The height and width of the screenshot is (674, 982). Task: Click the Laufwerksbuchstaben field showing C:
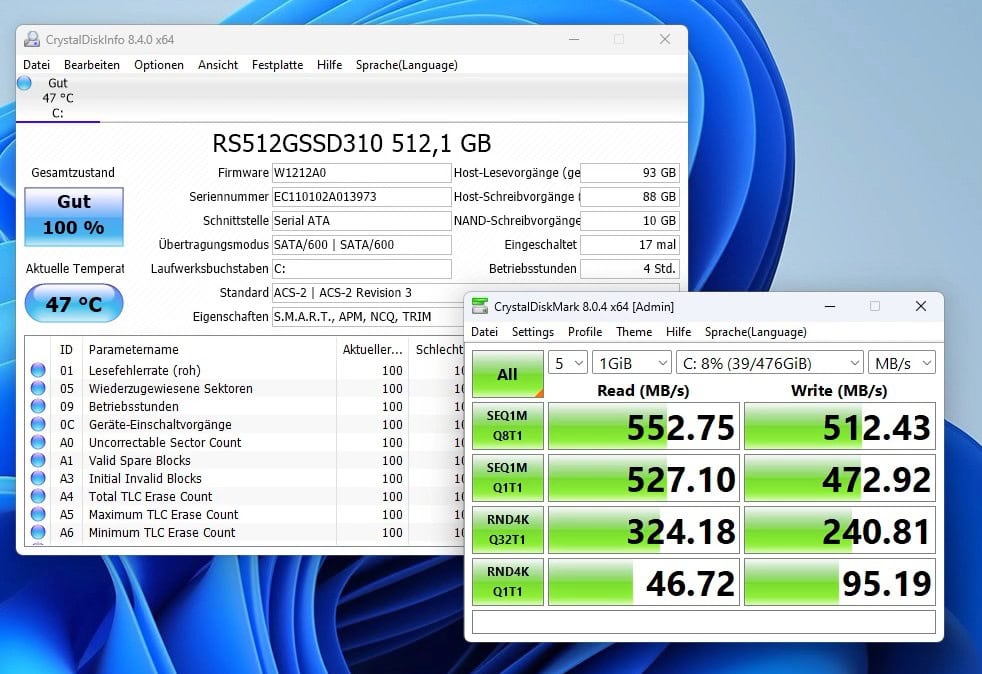pyautogui.click(x=361, y=269)
